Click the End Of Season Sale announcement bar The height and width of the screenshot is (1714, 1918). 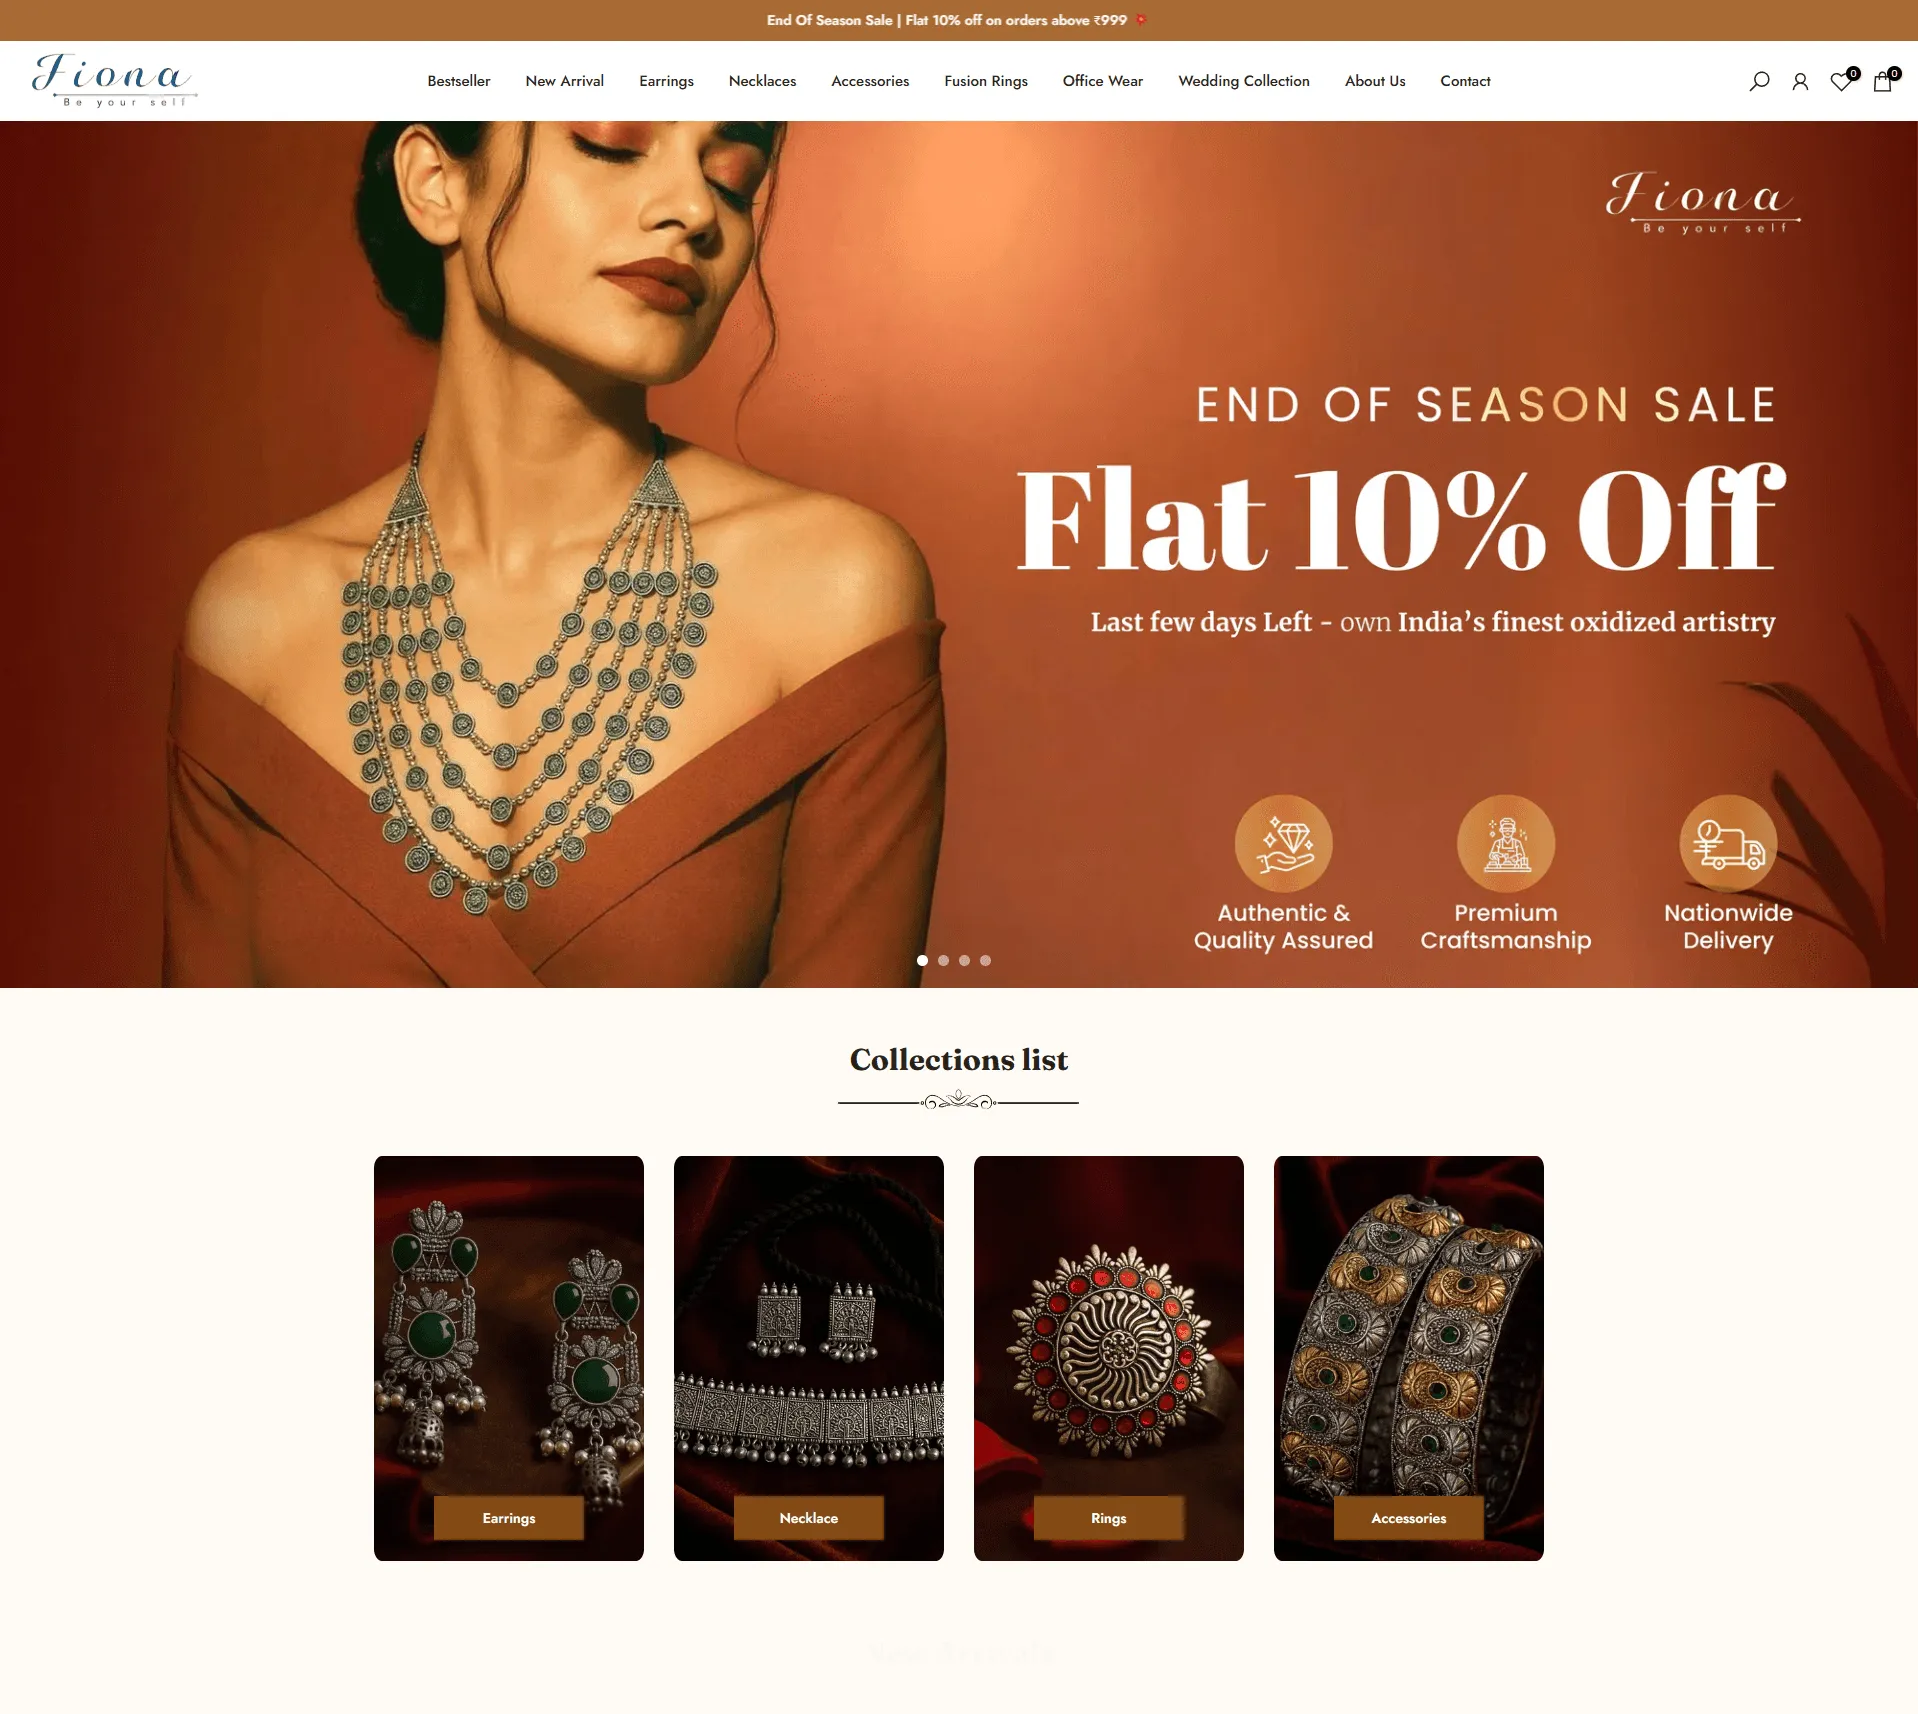pyautogui.click(x=959, y=20)
